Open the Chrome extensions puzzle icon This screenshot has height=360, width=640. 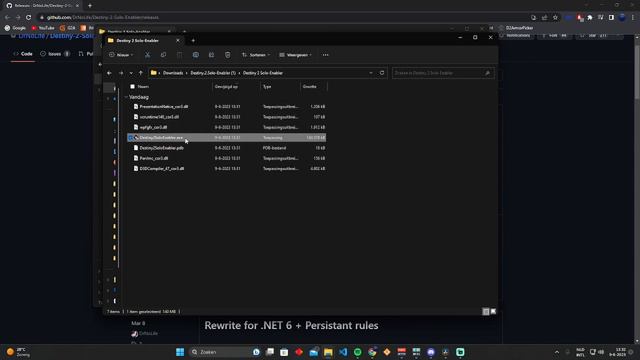click(x=590, y=18)
